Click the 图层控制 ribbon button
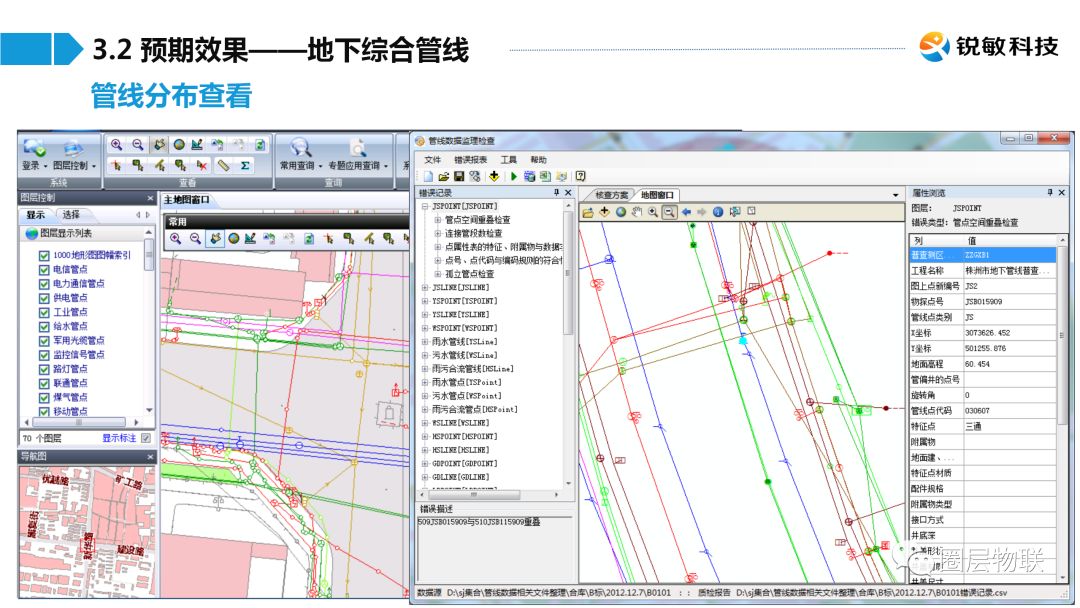This screenshot has height=608, width=1080. tap(74, 156)
